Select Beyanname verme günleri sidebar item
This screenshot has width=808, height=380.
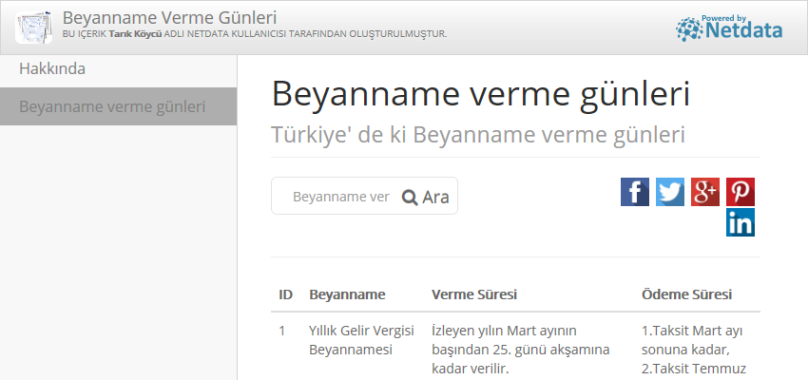(x=119, y=106)
